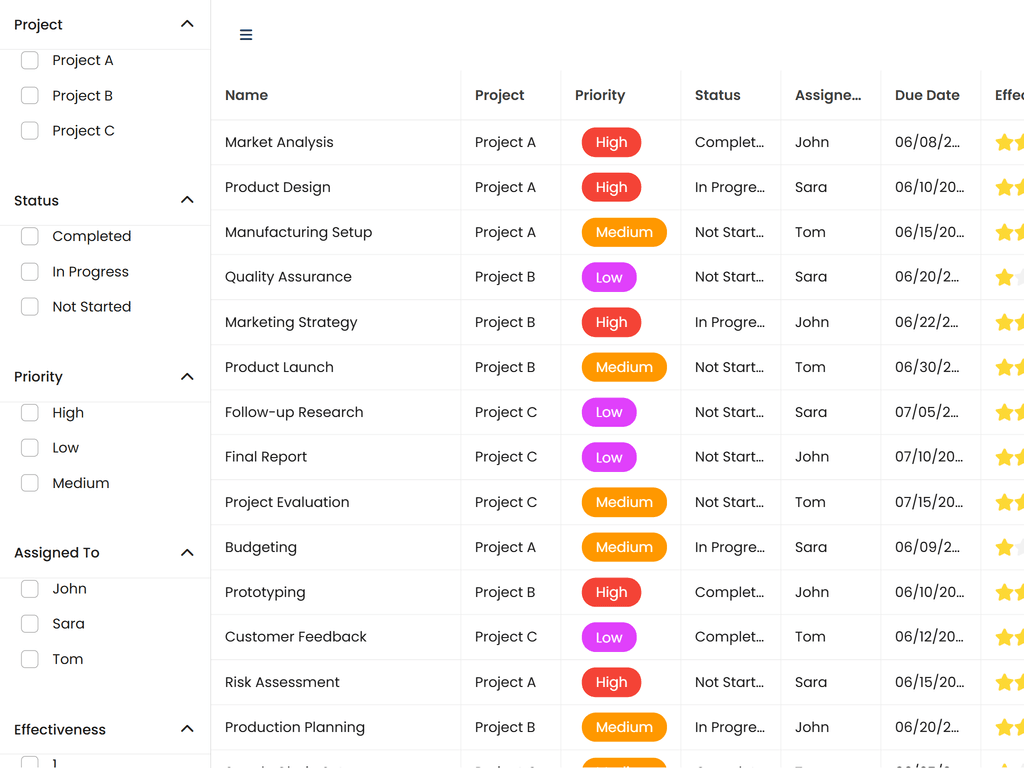Collapse the Priority filter section
This screenshot has height=768, width=1024.
point(187,377)
